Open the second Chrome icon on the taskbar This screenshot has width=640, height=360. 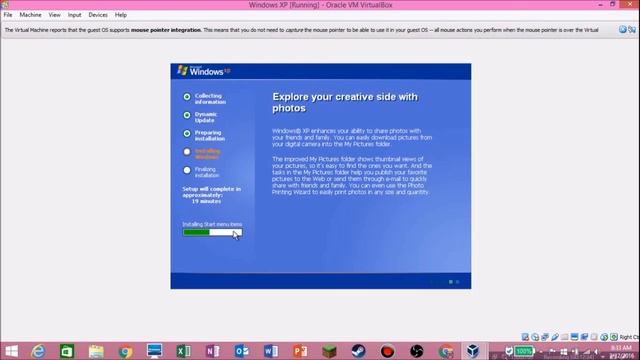pyautogui.click(x=446, y=351)
